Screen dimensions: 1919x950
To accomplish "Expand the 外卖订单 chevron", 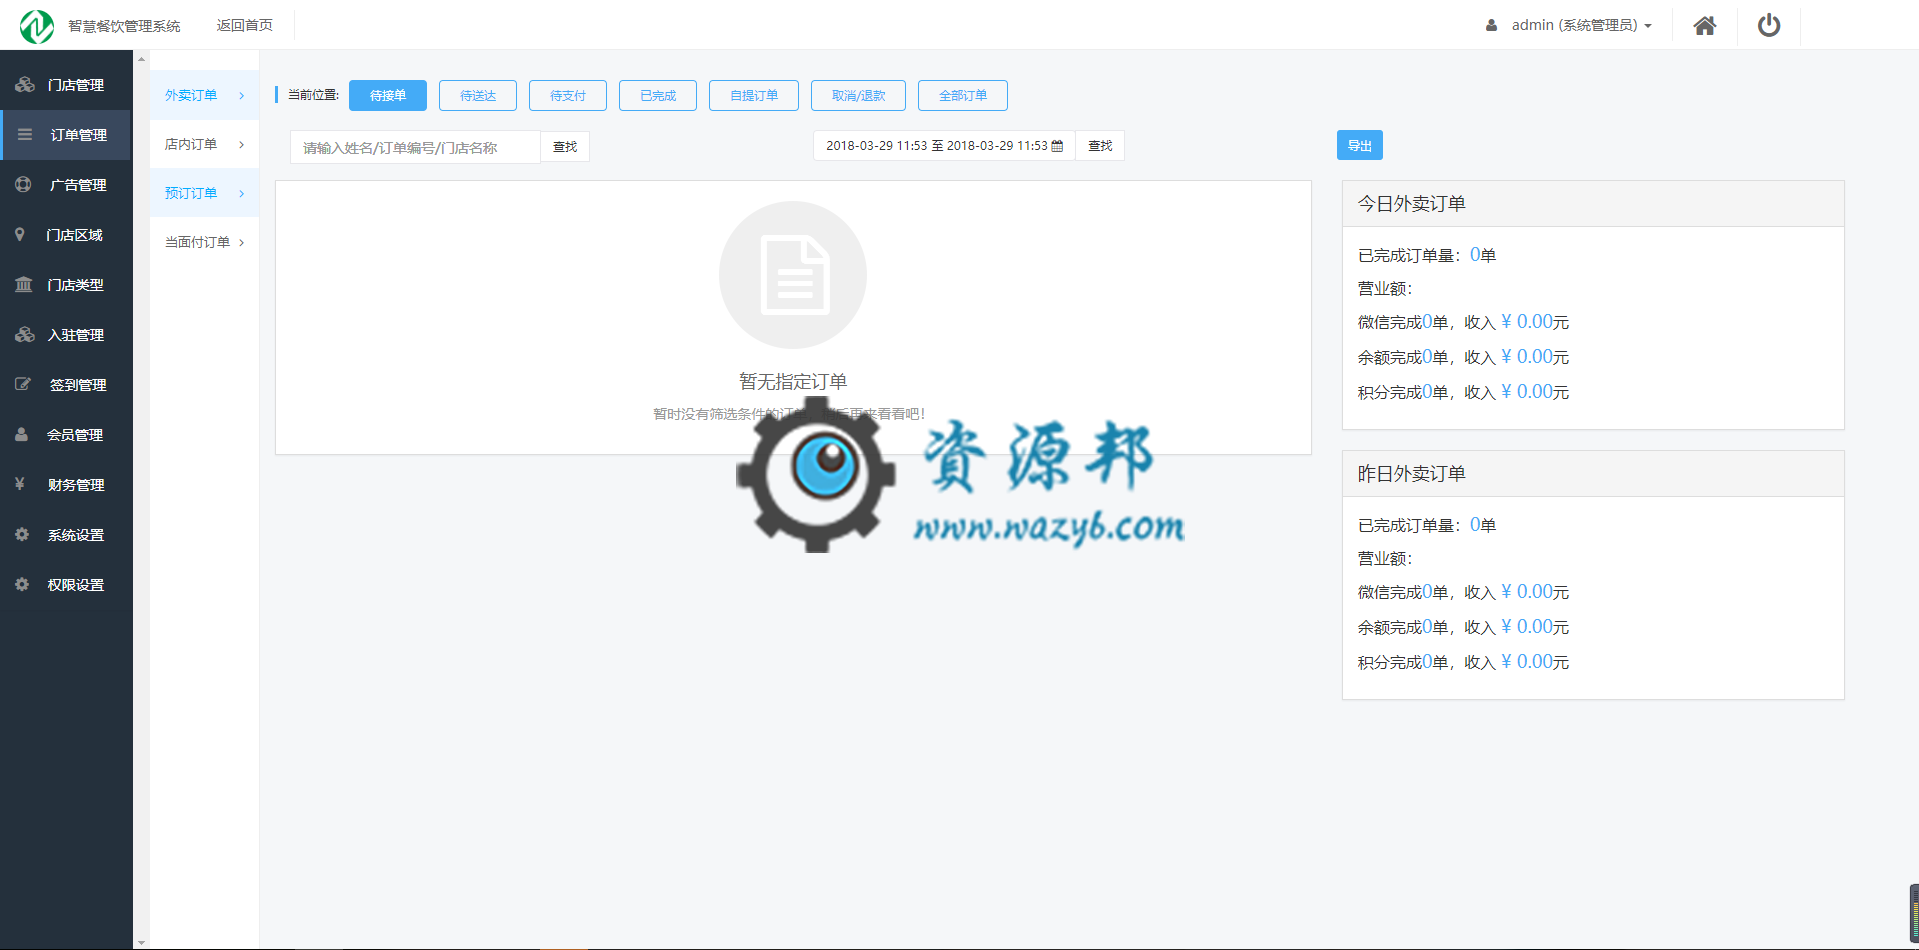I will click(242, 96).
